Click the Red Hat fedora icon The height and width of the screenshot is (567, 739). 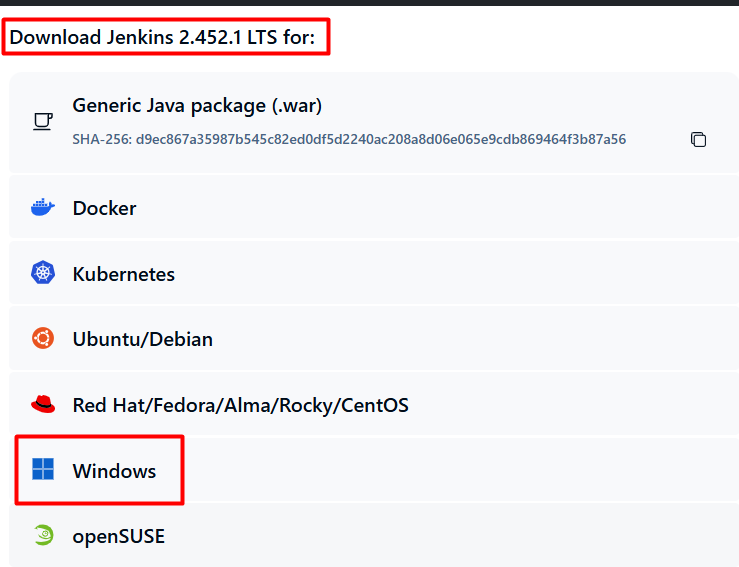click(43, 404)
